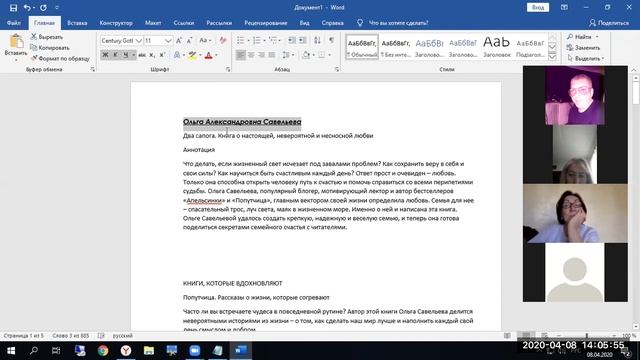Click the numbered list icon

click(257, 40)
